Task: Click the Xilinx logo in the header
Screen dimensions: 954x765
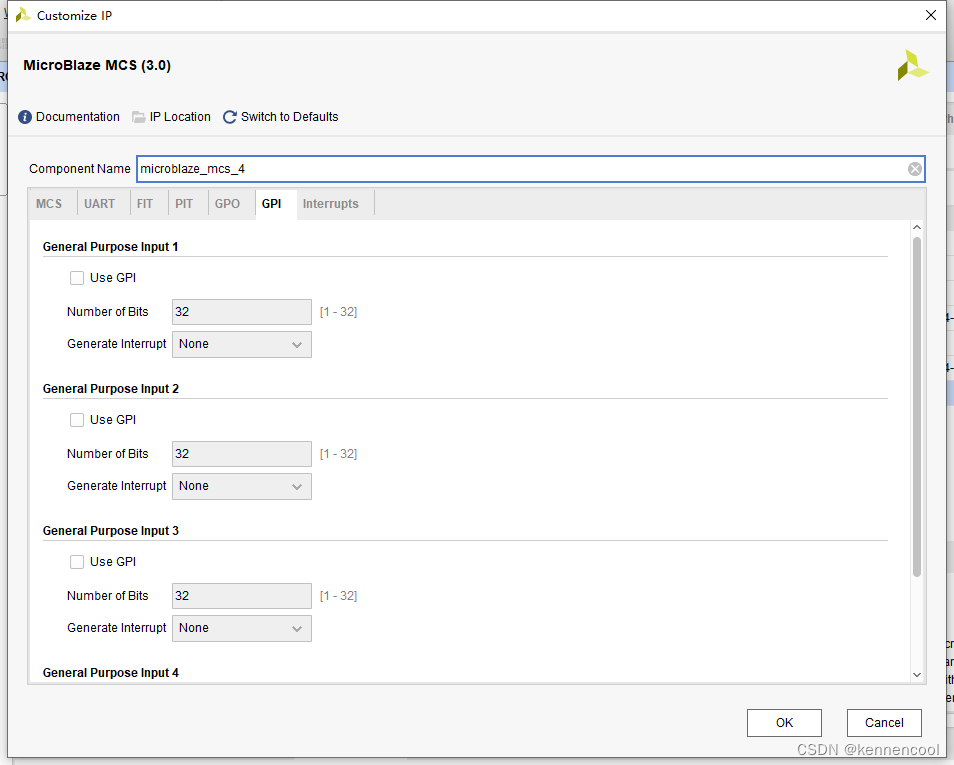Action: (912, 66)
